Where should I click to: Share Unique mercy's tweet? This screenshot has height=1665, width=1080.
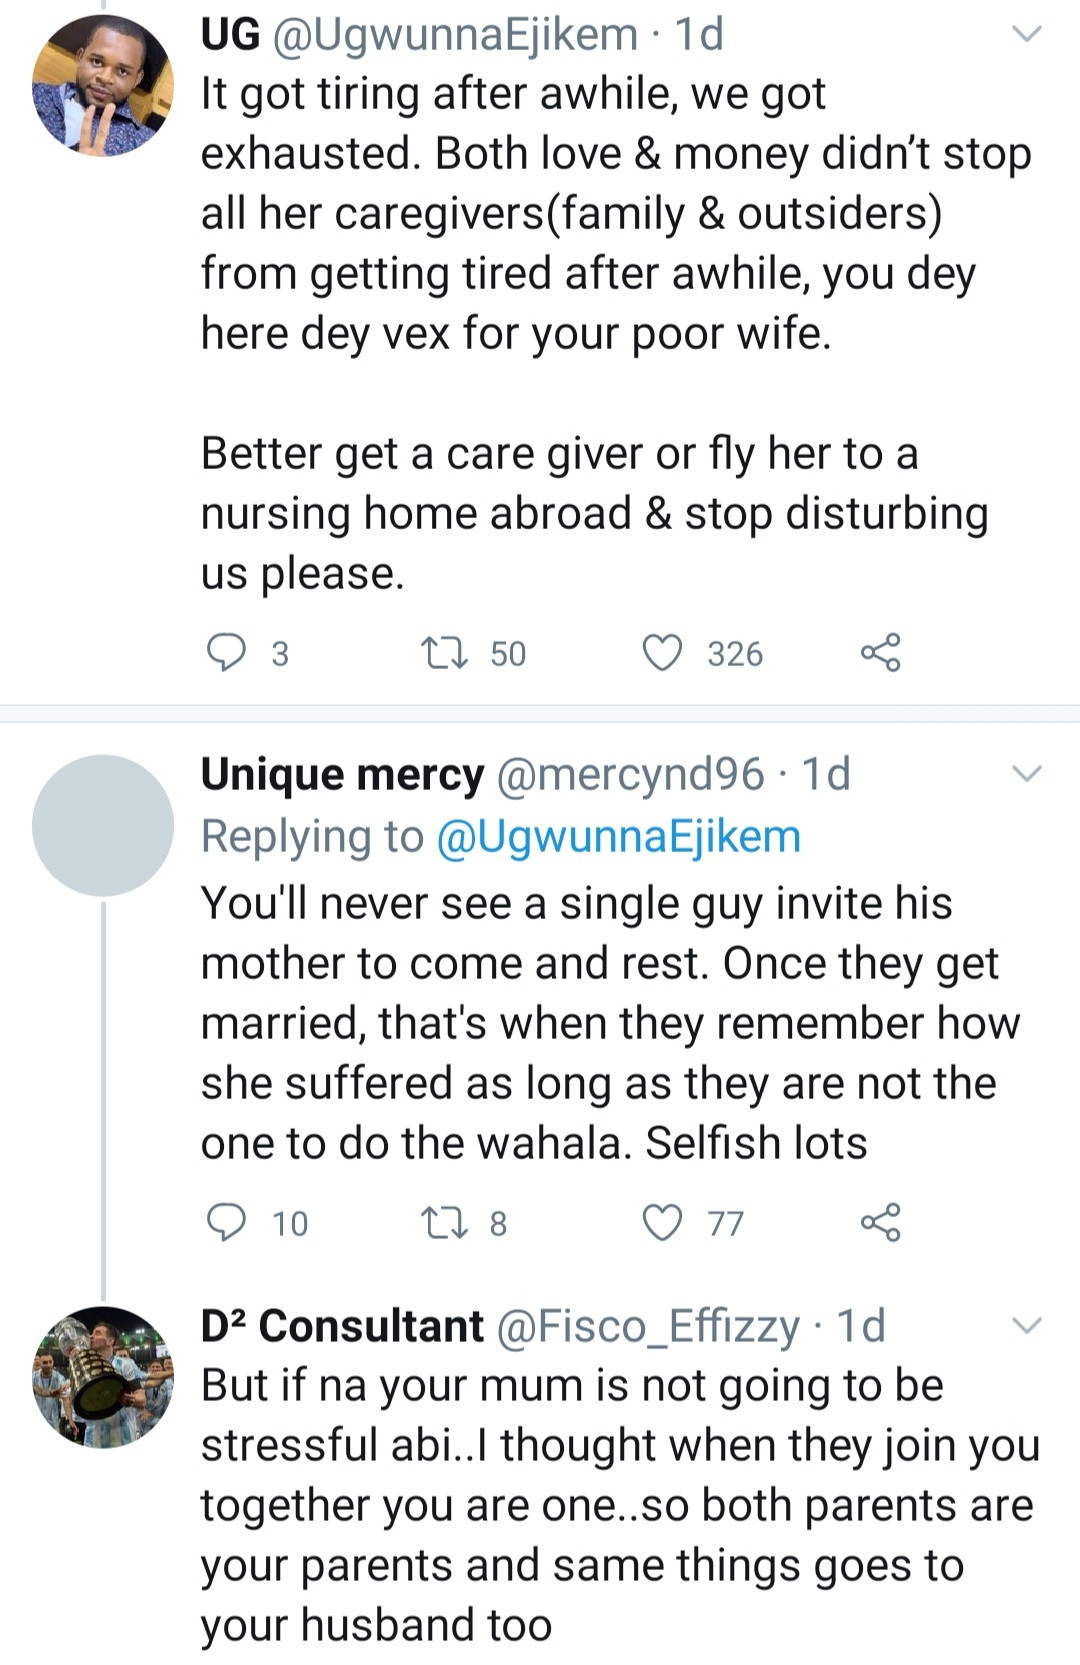click(x=880, y=1223)
